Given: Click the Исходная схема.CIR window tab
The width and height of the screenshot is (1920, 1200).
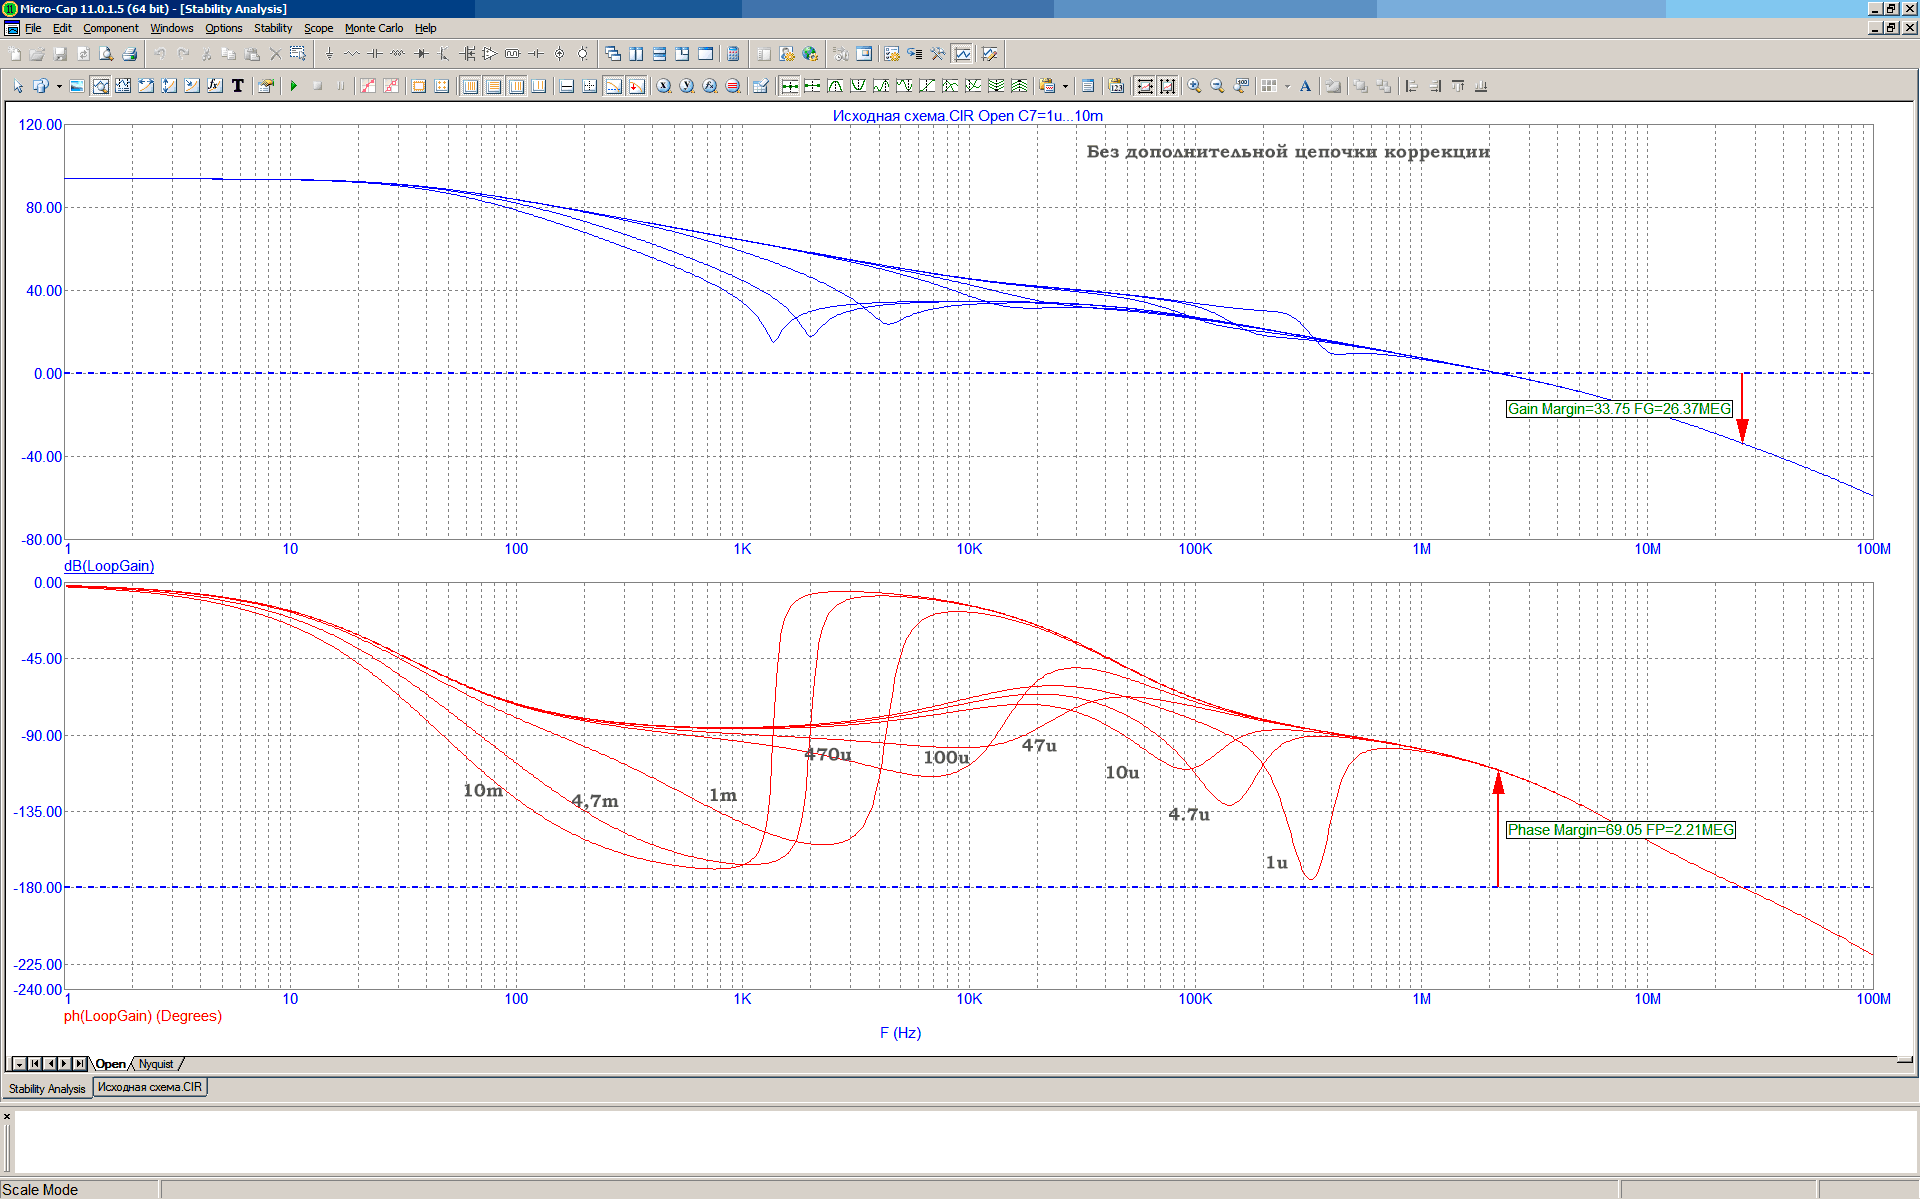Looking at the screenshot, I should tap(150, 1087).
